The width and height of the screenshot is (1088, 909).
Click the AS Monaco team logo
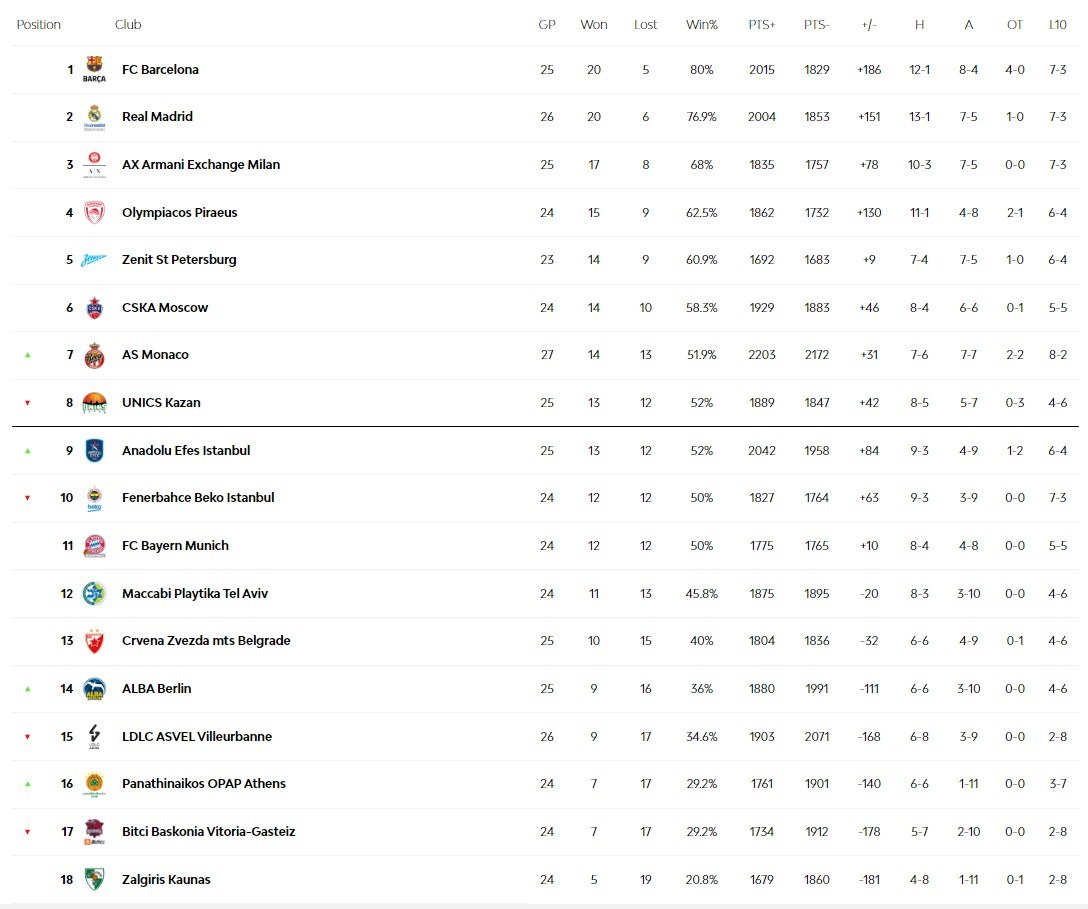(x=94, y=355)
